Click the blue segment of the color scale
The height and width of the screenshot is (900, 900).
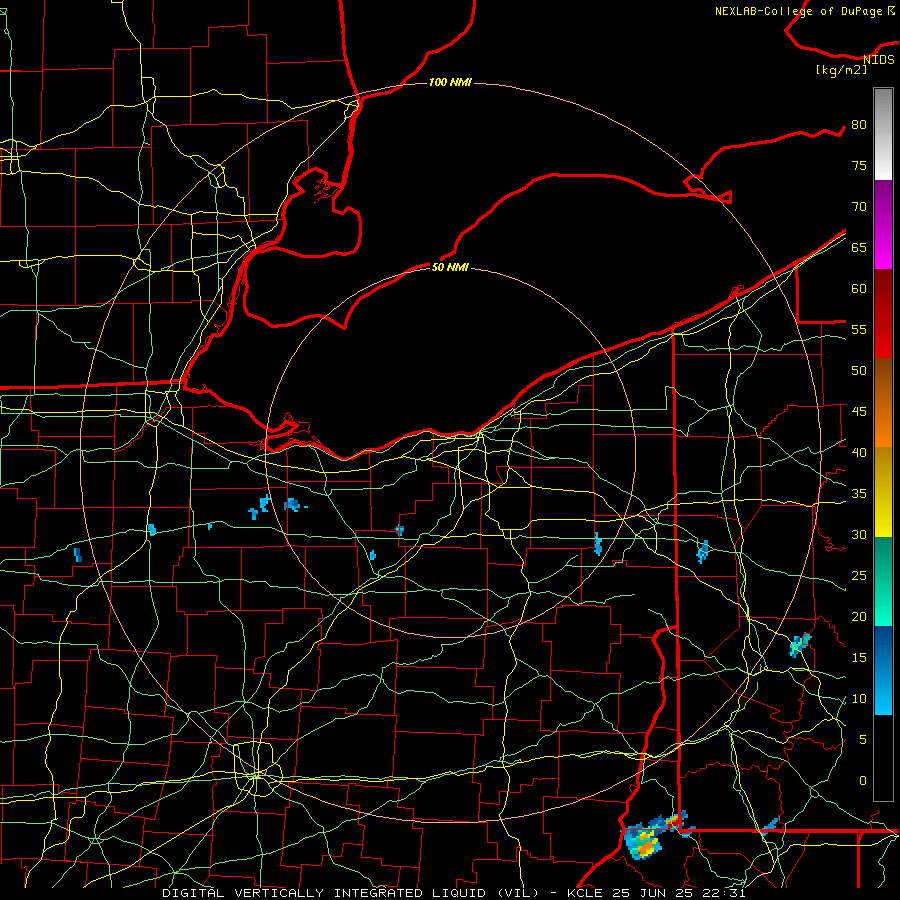[883, 670]
